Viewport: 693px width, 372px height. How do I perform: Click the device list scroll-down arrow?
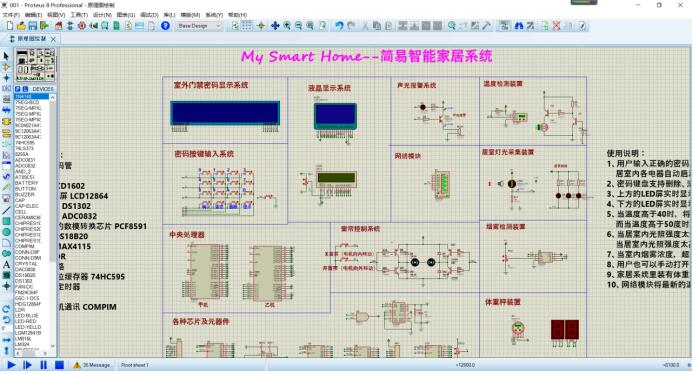pyautogui.click(x=53, y=346)
